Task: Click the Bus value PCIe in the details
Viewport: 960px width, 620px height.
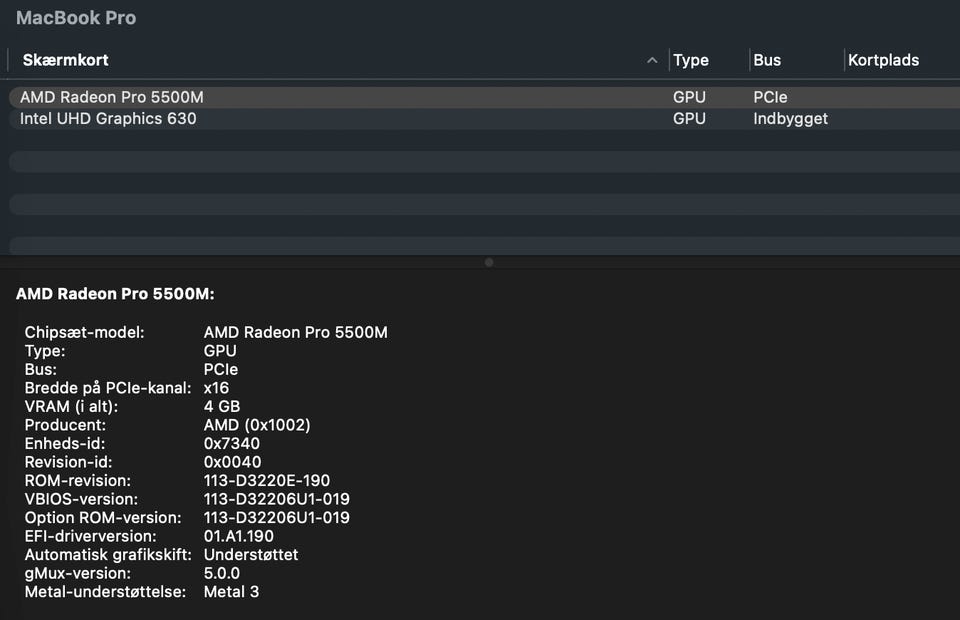Action: coord(221,370)
